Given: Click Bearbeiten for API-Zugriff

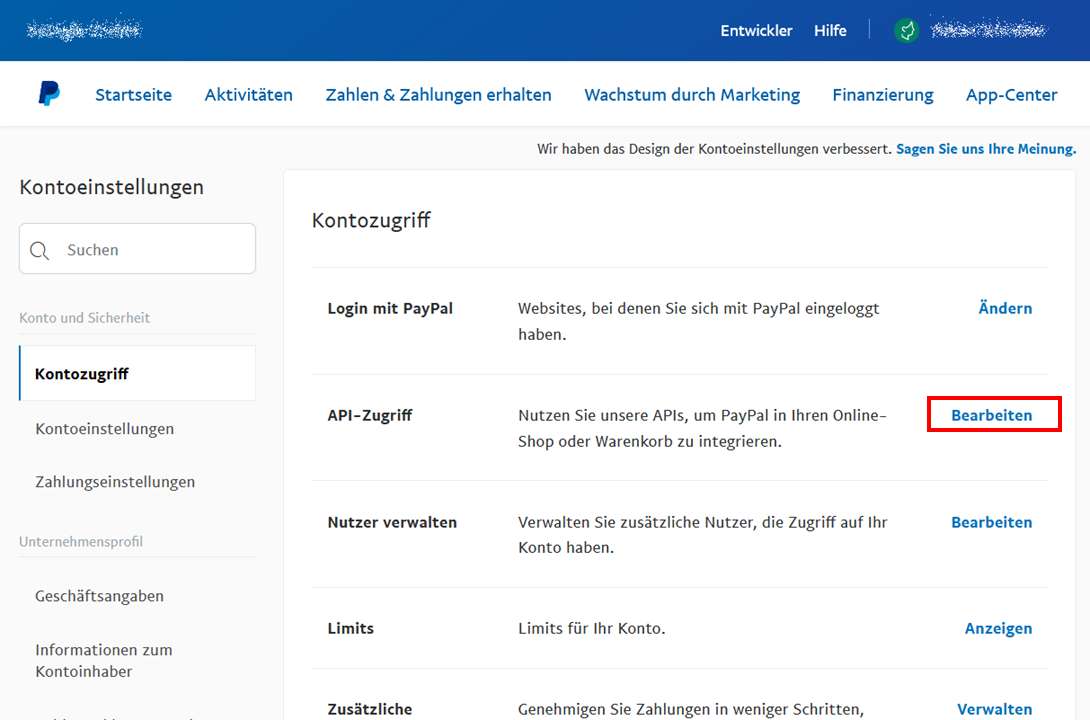Looking at the screenshot, I should click(x=991, y=415).
